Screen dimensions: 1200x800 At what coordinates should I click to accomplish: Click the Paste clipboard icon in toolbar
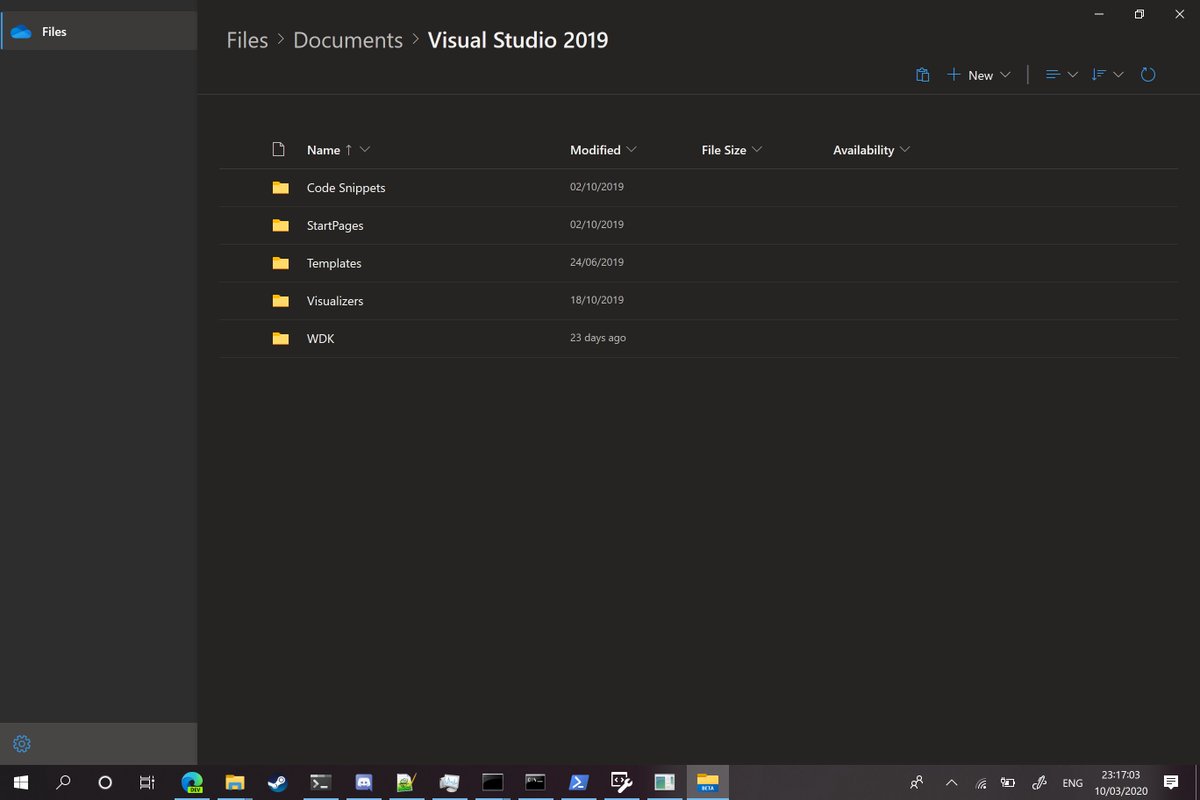(922, 75)
